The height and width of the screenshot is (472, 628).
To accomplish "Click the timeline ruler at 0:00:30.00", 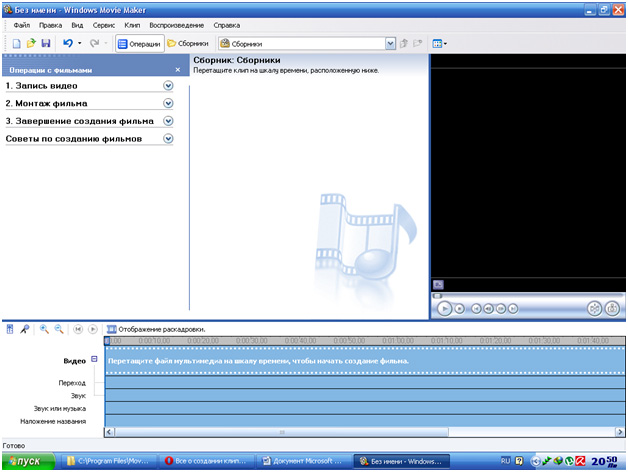I will point(252,341).
